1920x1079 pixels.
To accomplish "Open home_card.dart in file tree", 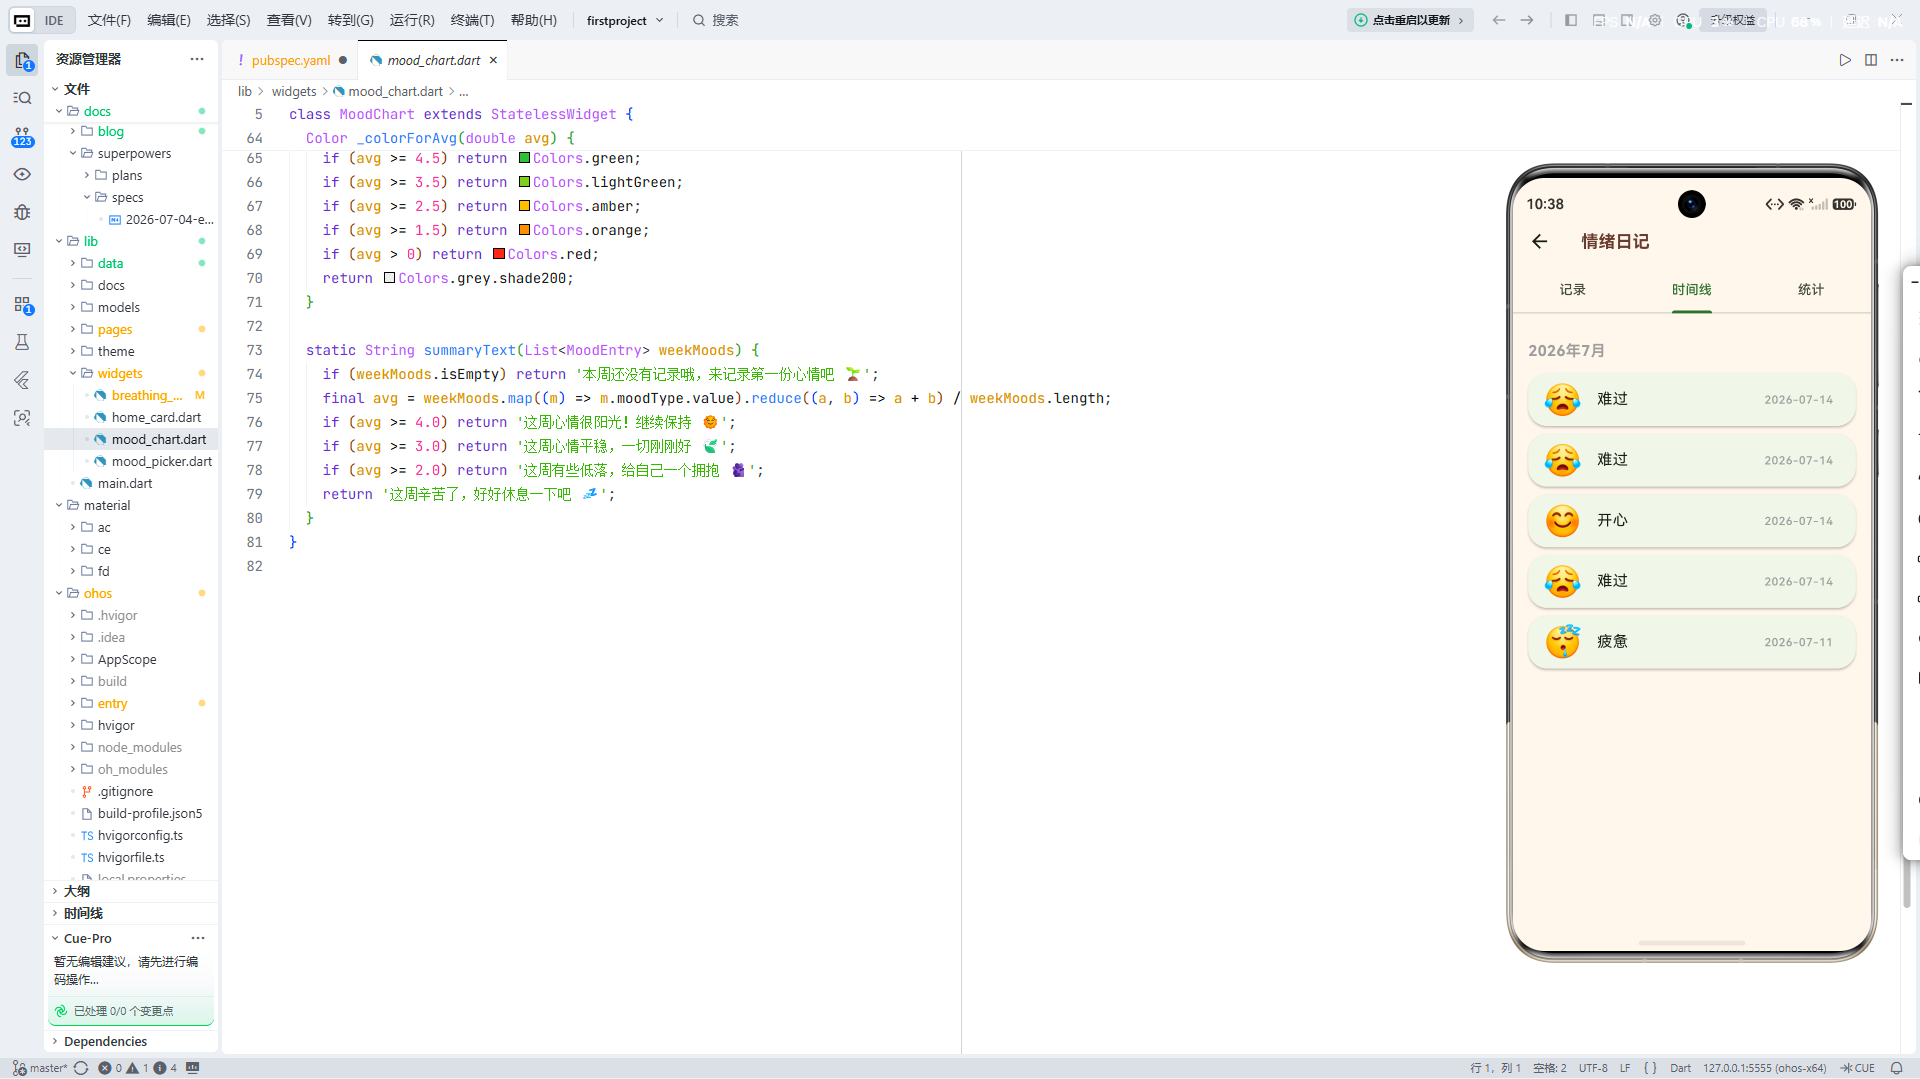I will (x=156, y=417).
